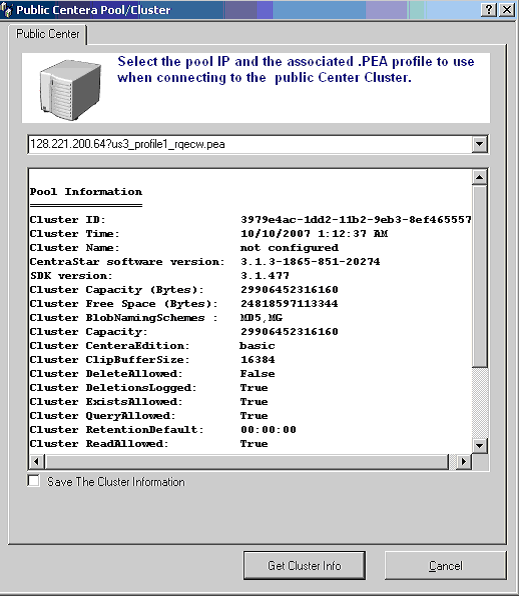521x597 pixels.
Task: Click the Cluster ExistsAllowed label
Action: coord(106,402)
